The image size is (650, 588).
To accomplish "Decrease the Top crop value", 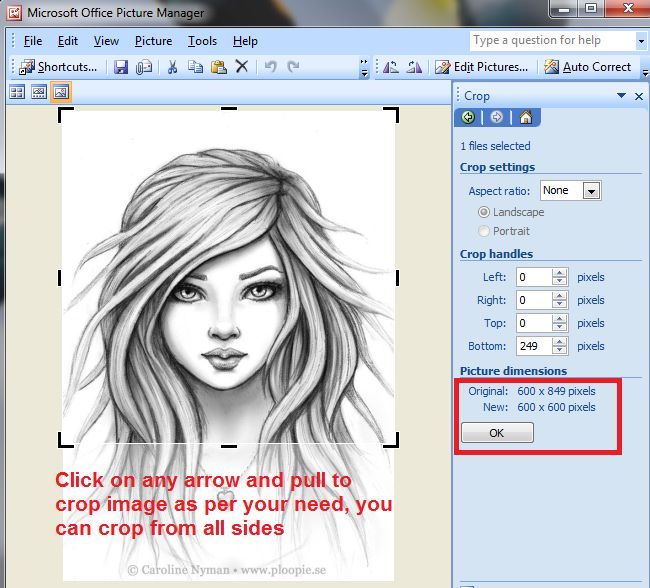I will click(560, 327).
